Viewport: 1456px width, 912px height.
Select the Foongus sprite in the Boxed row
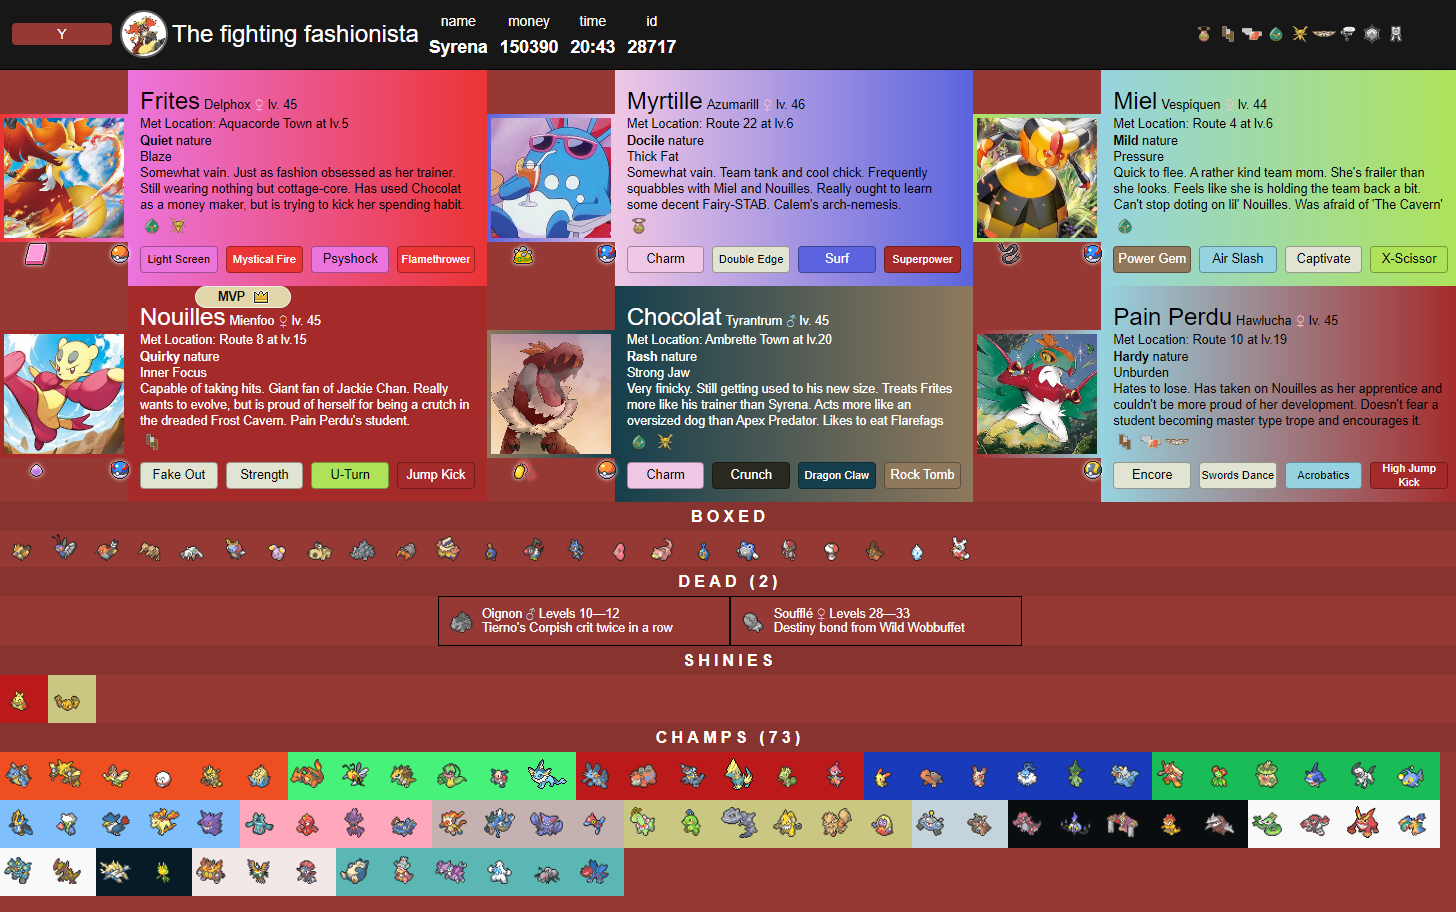pyautogui.click(x=831, y=550)
